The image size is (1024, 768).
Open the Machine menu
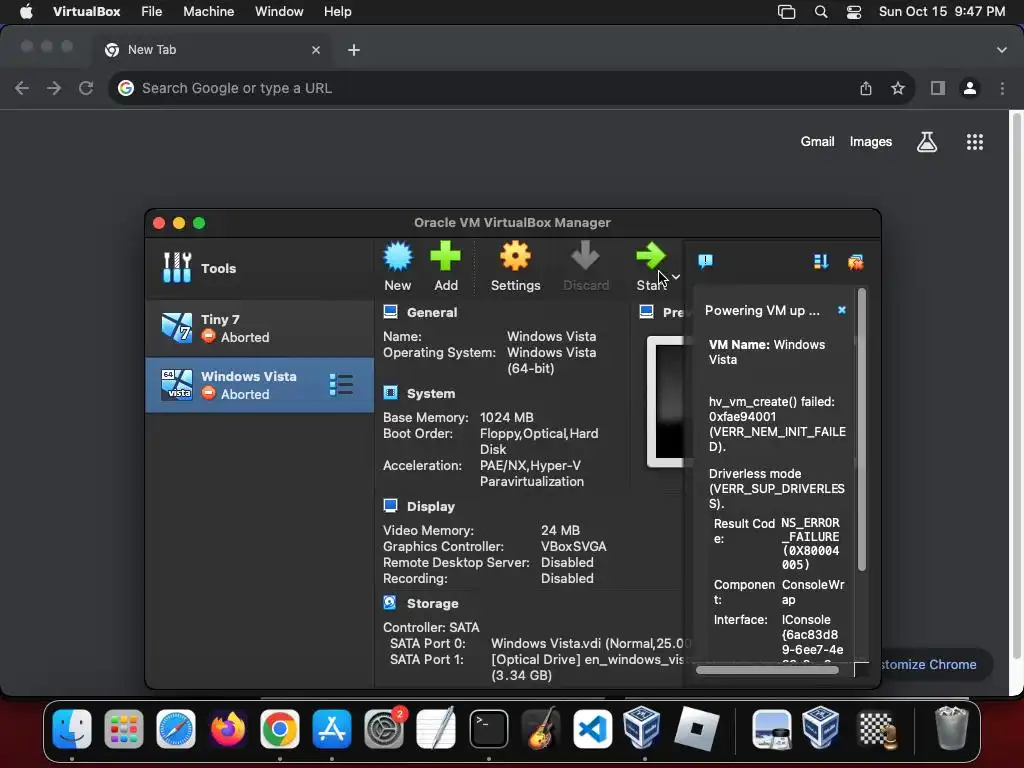point(208,12)
